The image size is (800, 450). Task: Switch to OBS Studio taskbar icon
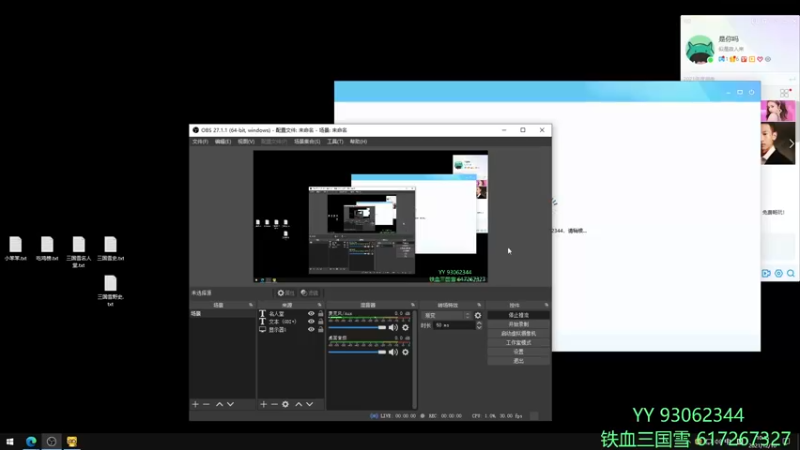[52, 441]
